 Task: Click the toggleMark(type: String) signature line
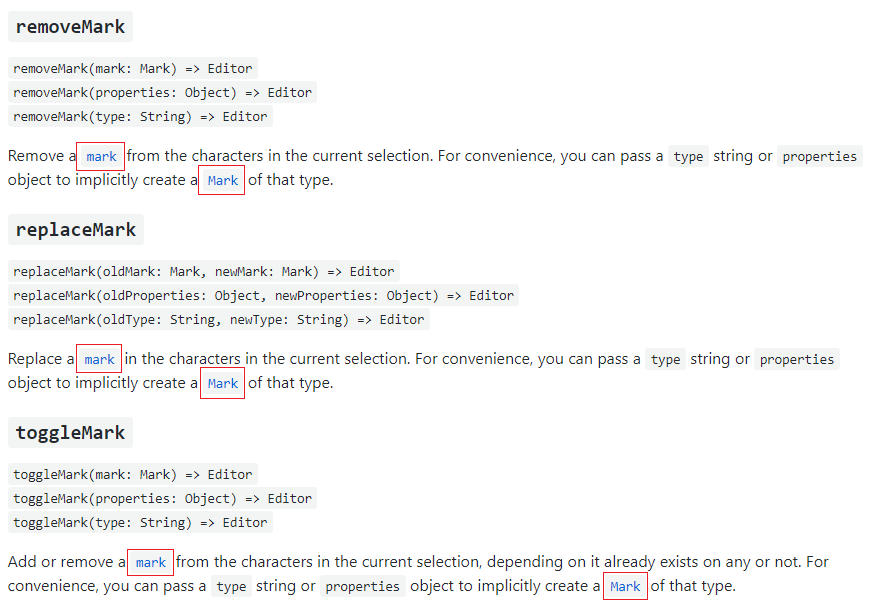coord(141,523)
